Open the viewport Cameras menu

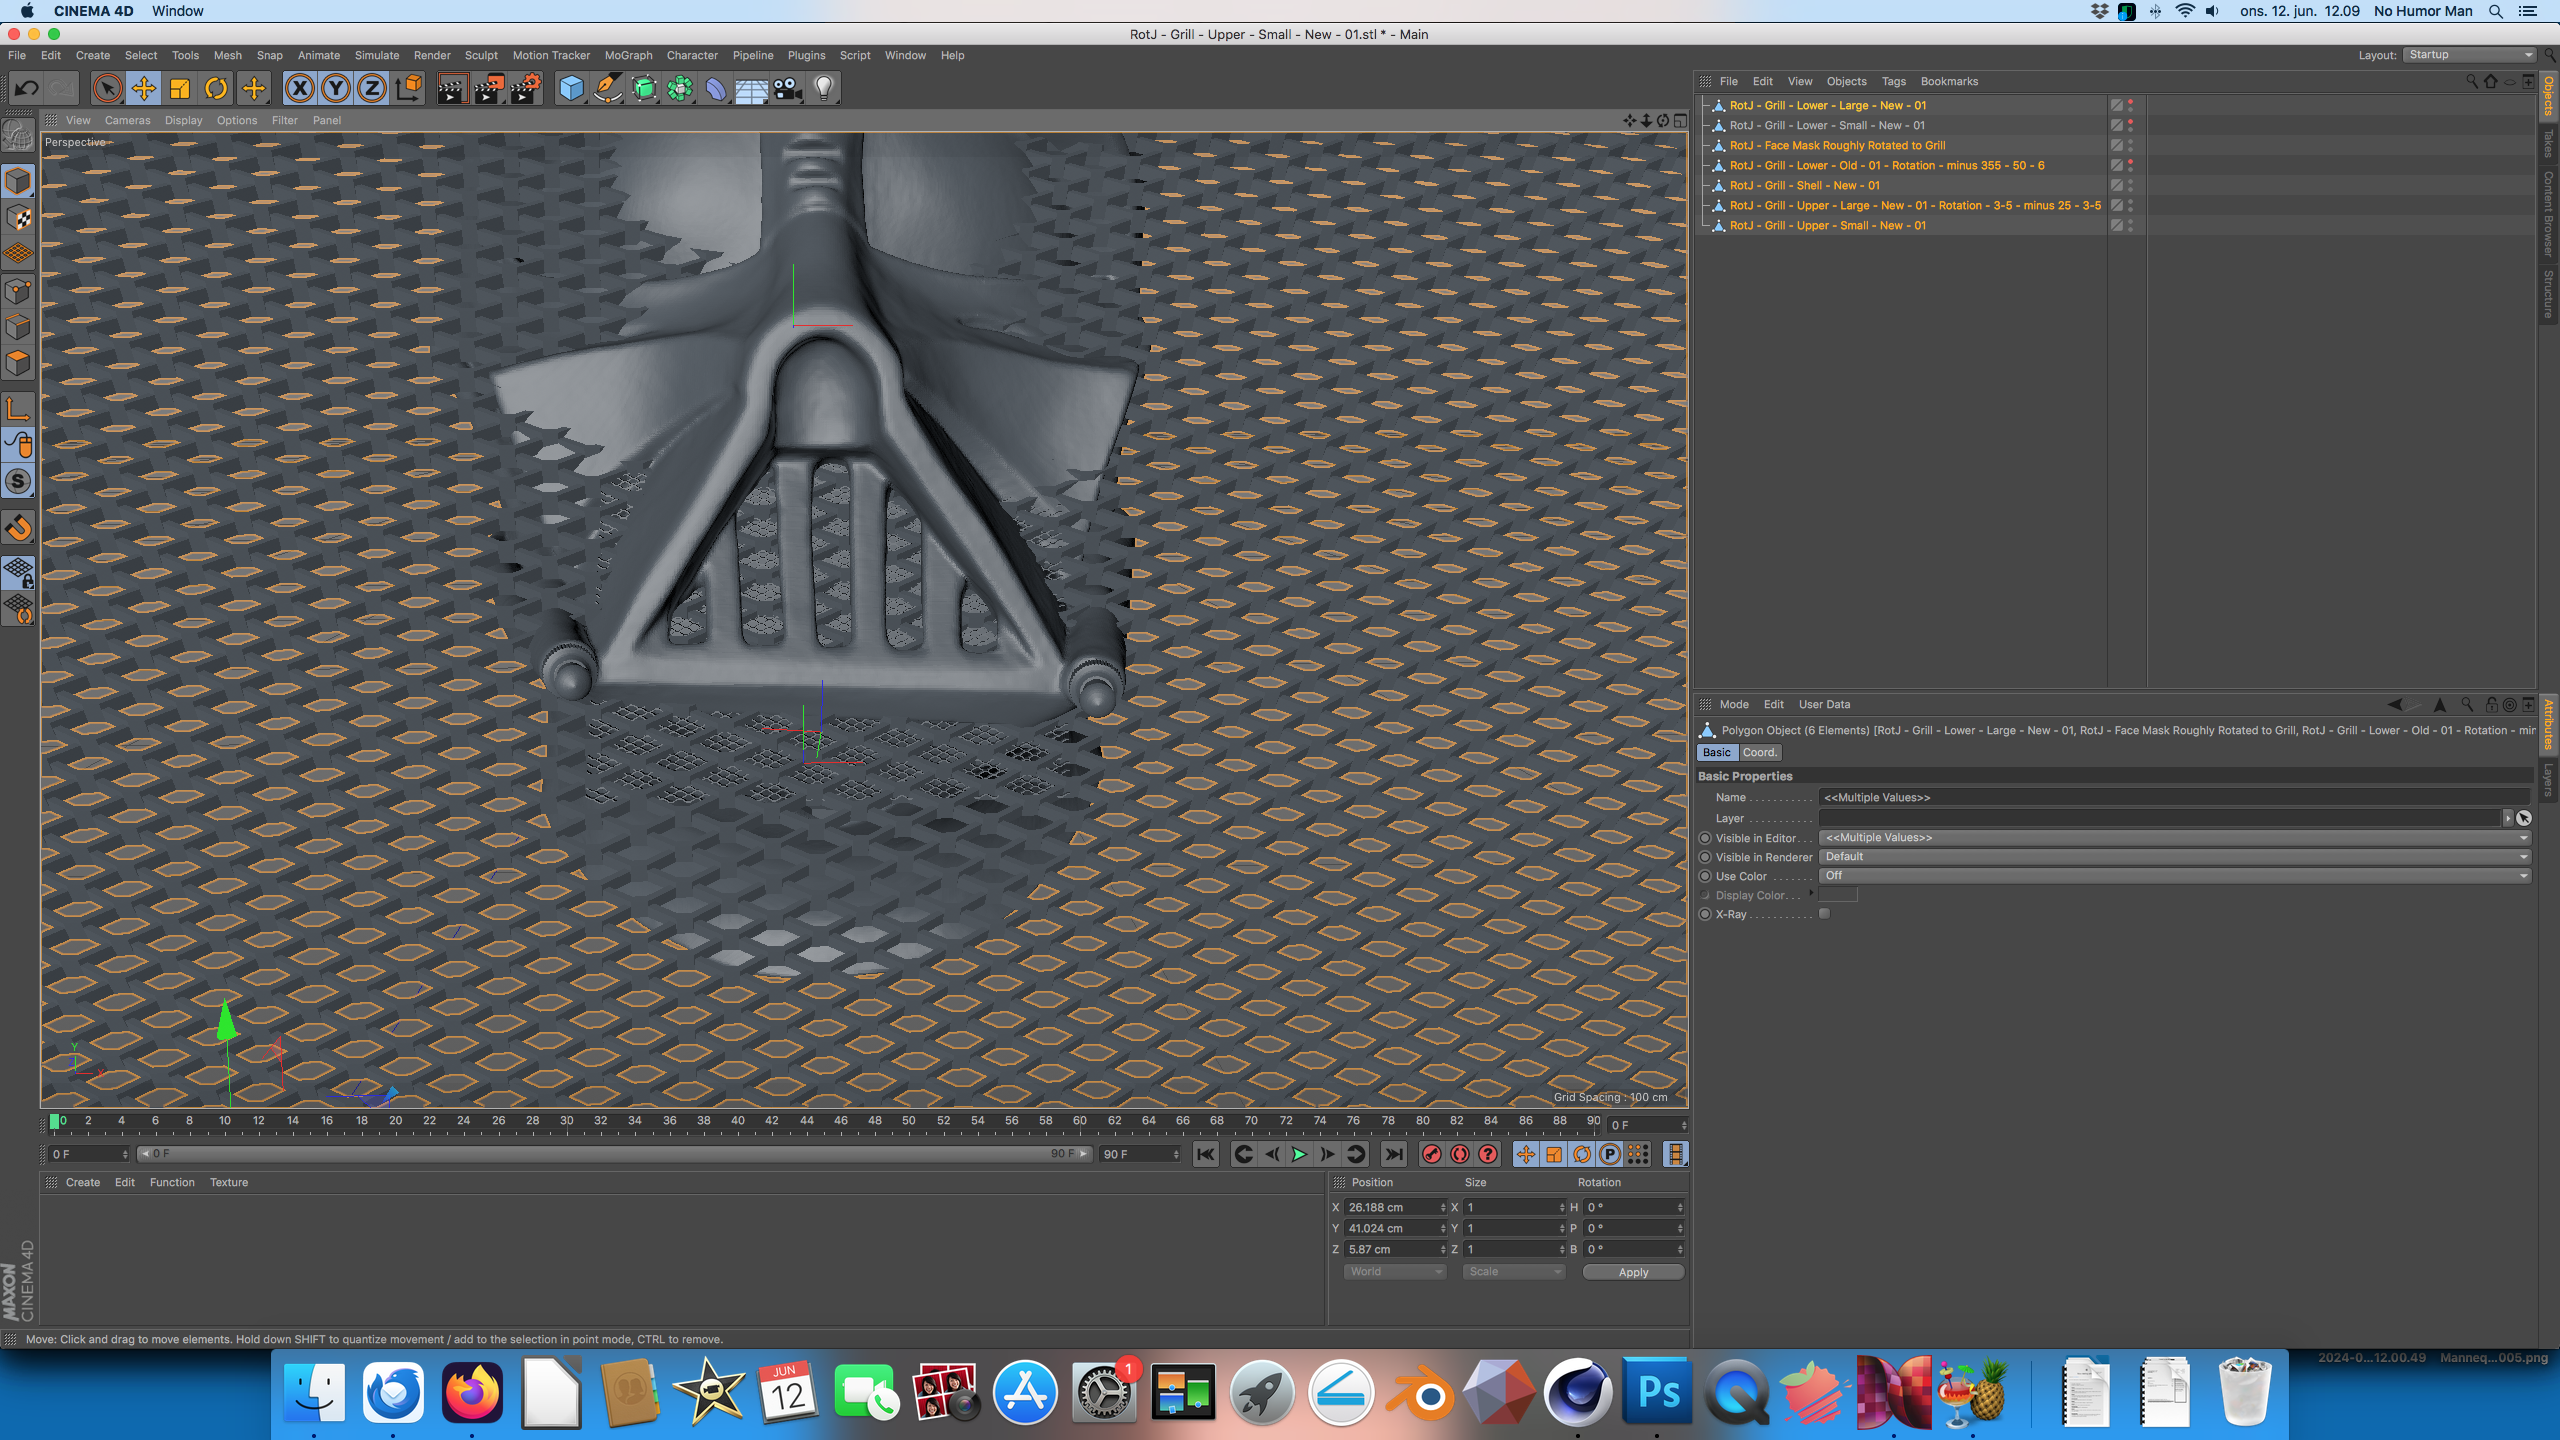pos(127,120)
